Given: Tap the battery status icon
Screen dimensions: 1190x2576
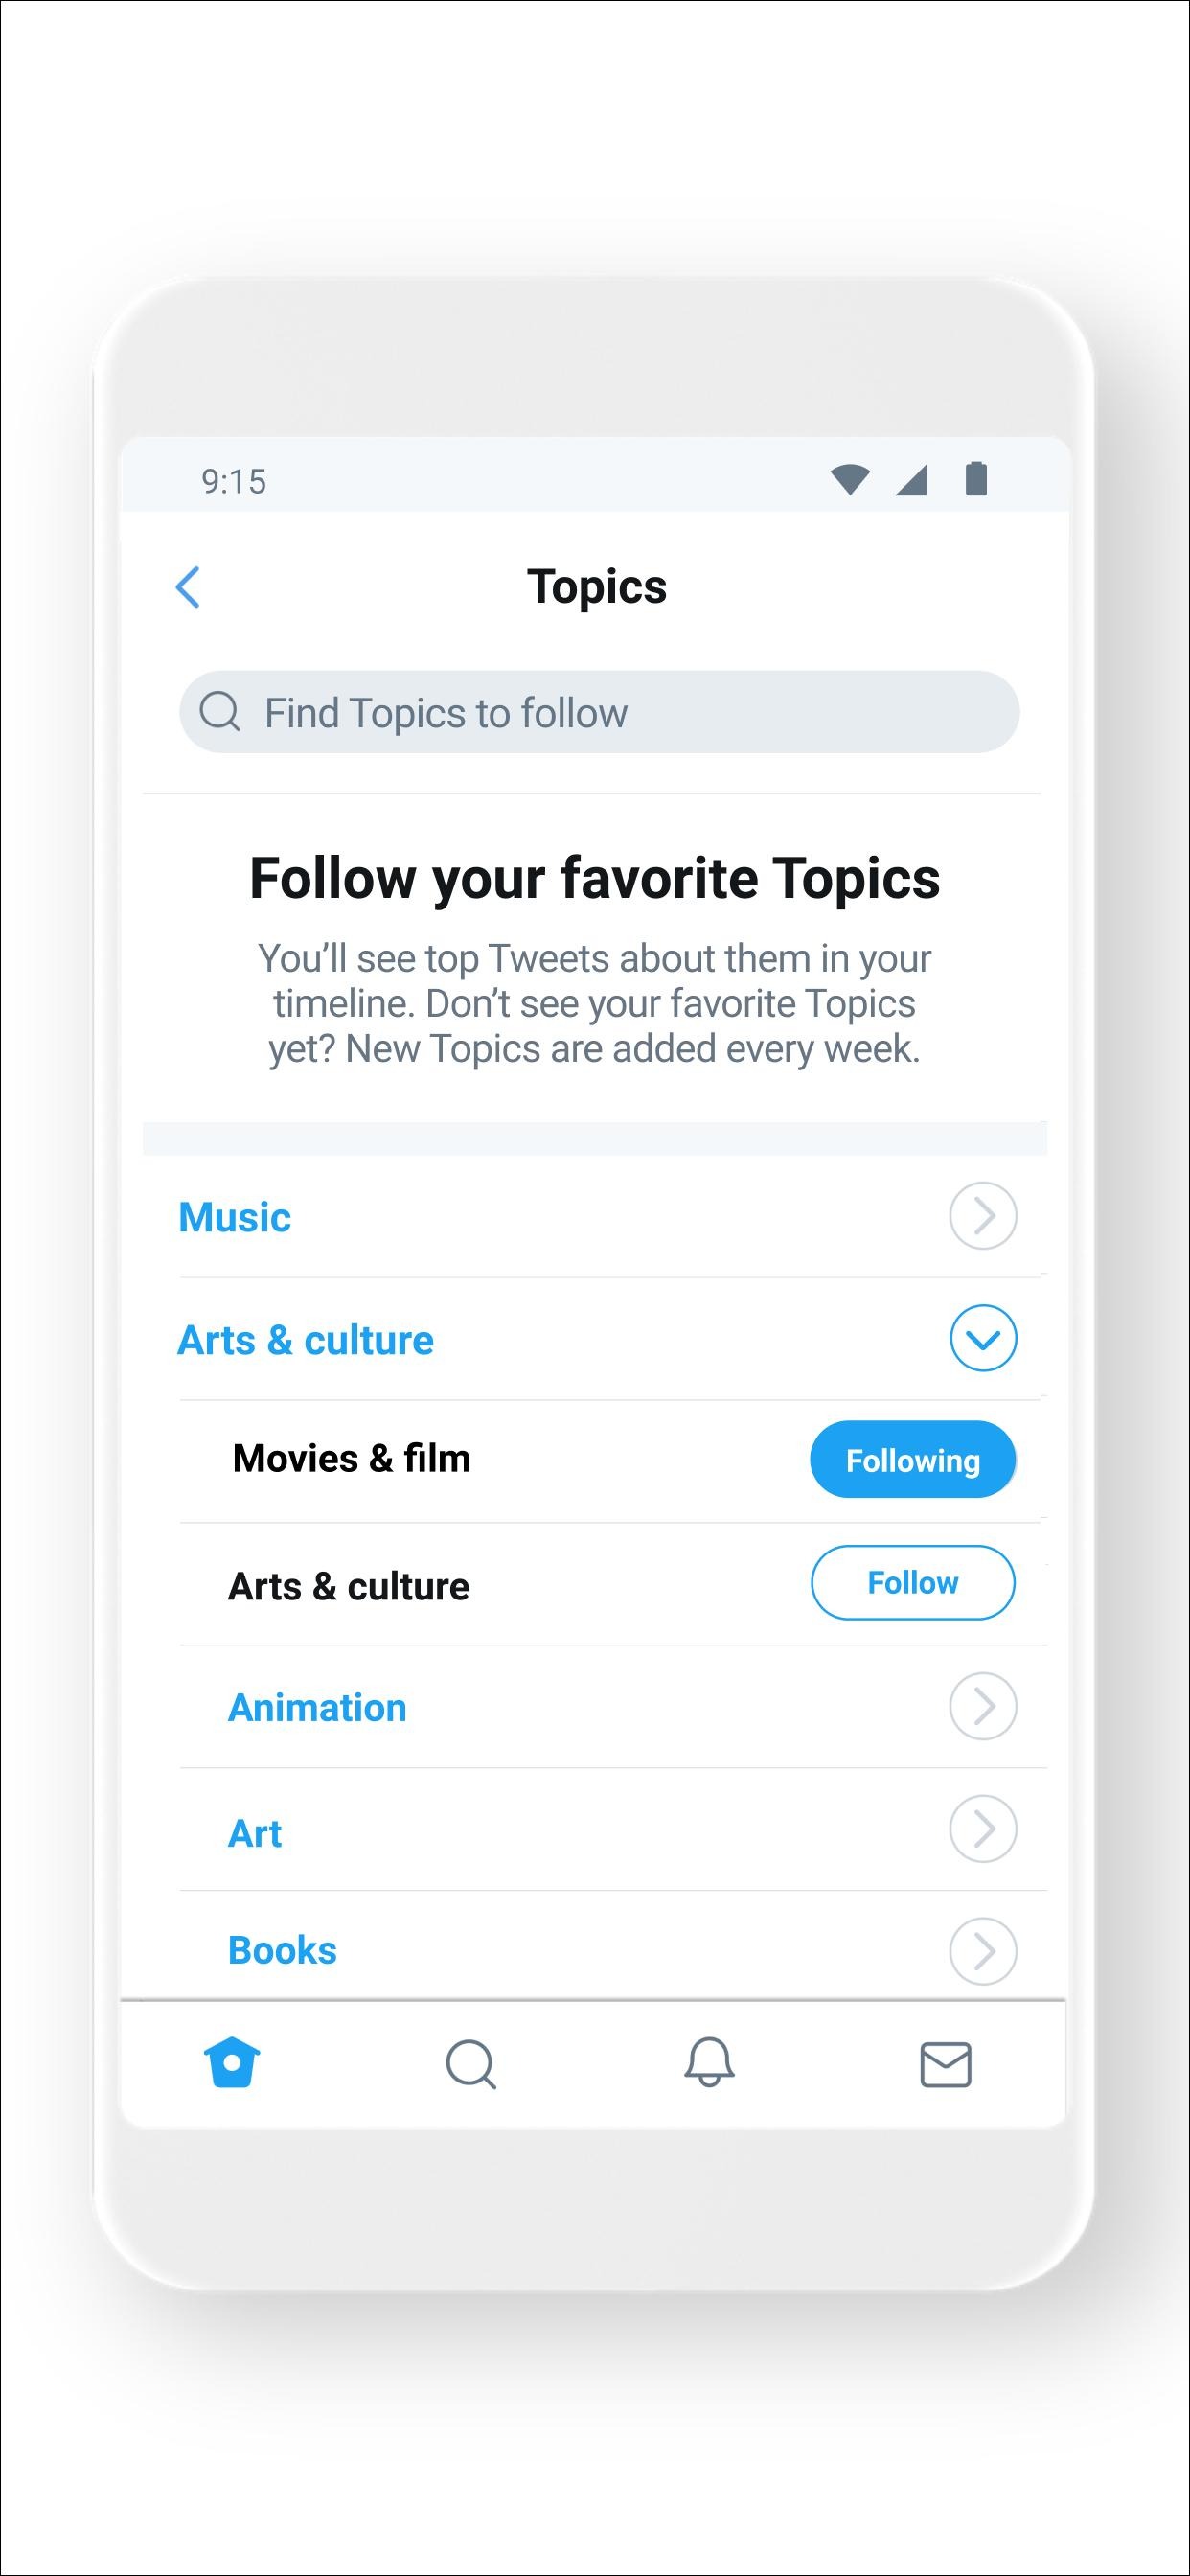Looking at the screenshot, I should pyautogui.click(x=976, y=479).
